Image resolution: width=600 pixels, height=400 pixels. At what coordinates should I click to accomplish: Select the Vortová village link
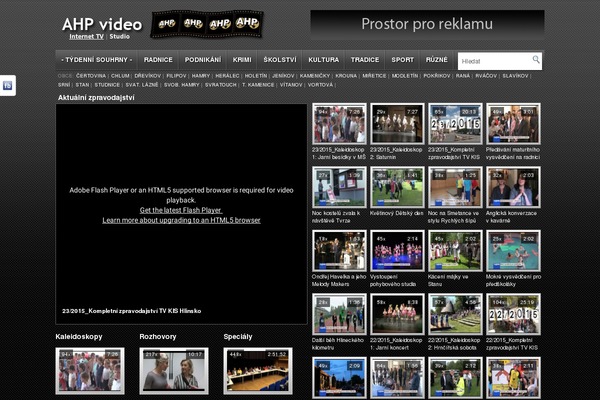(320, 85)
